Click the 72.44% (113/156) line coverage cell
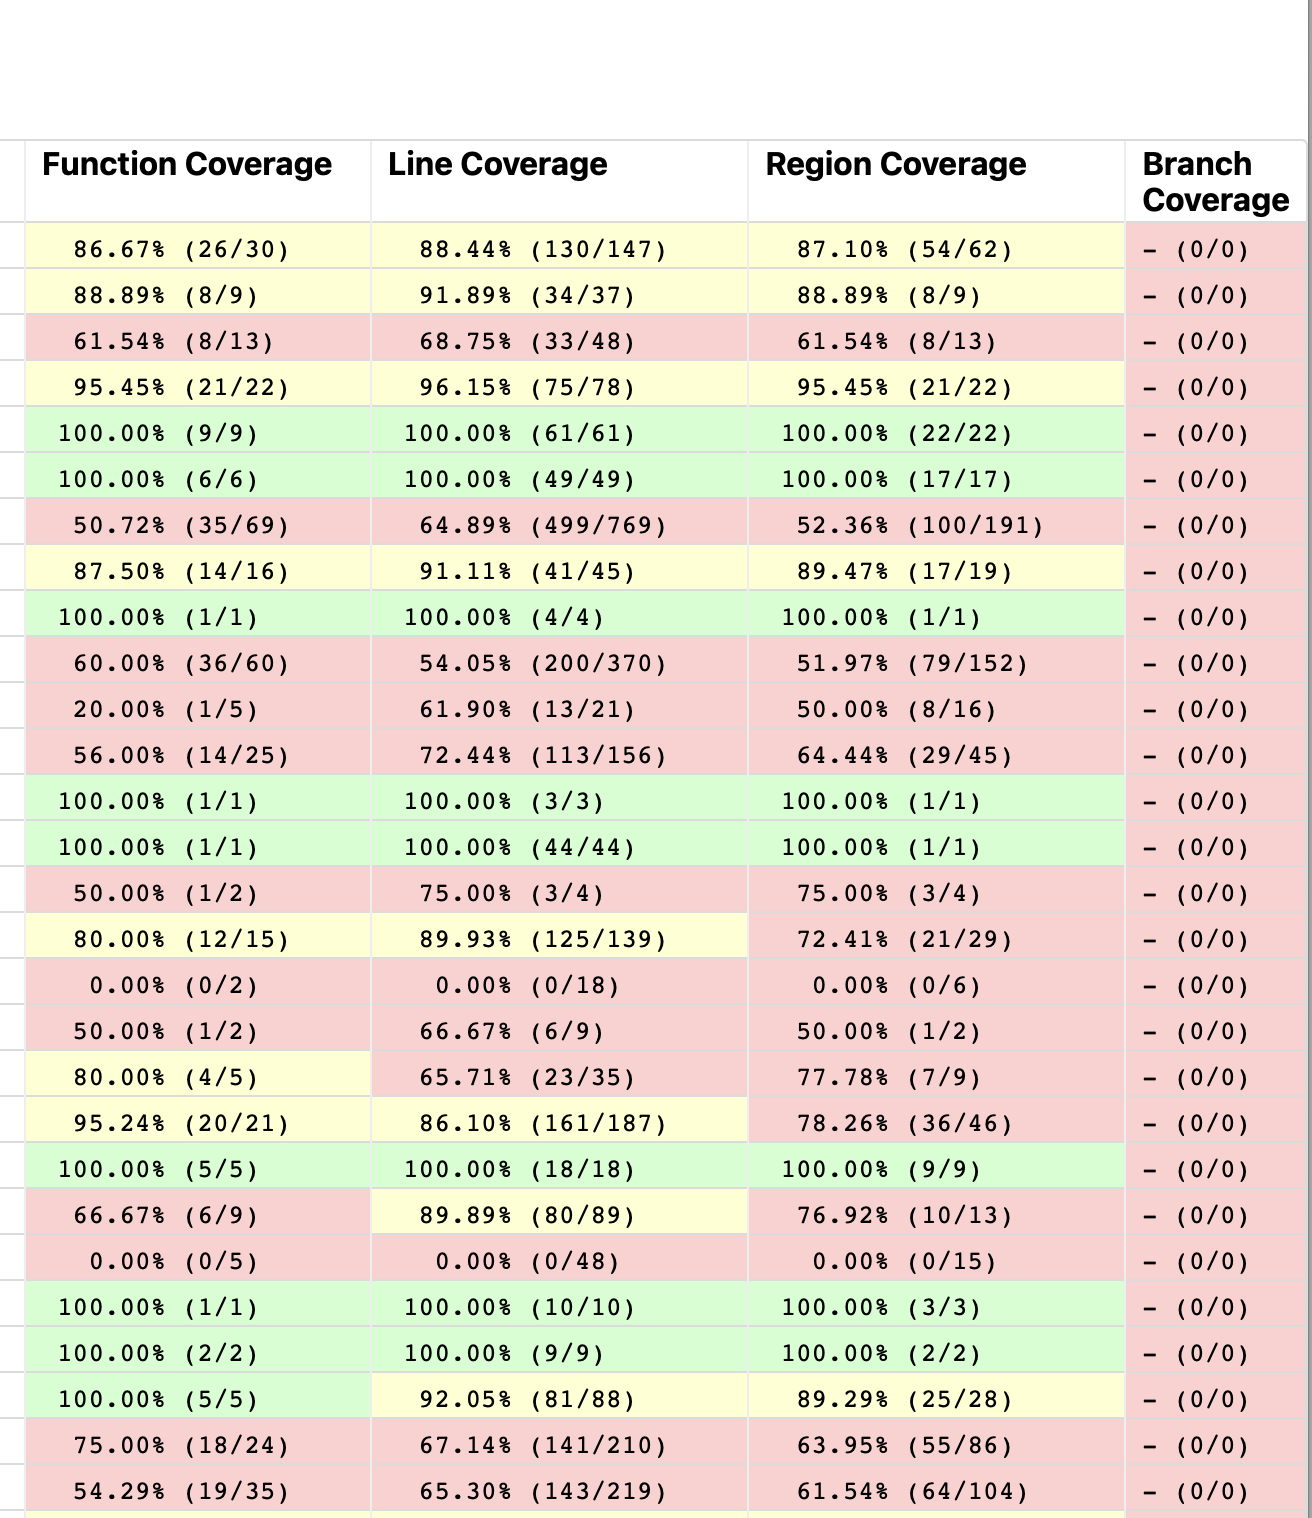 [x=543, y=755]
